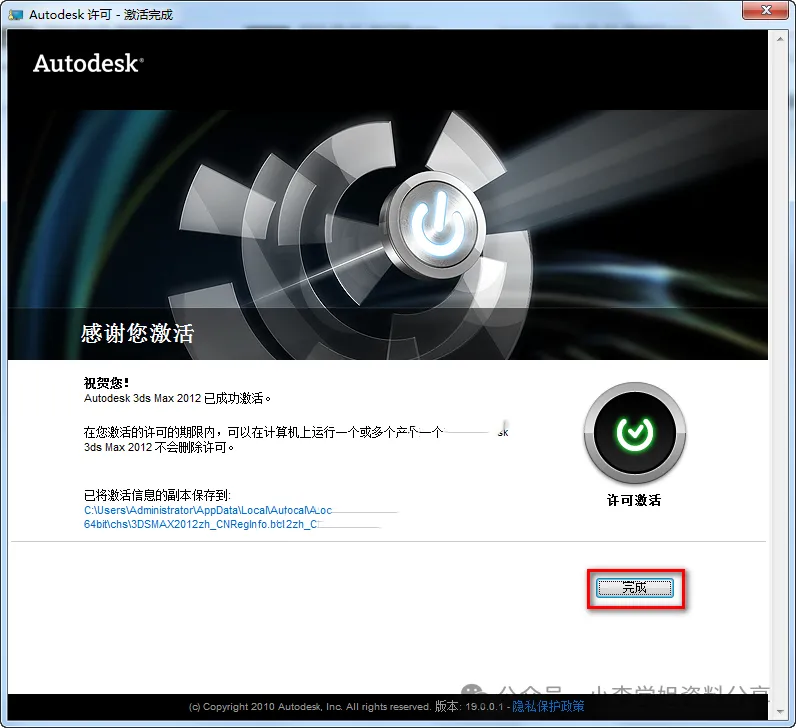Open the saved activation info file path link
Image resolution: width=796 pixels, height=728 pixels.
[x=208, y=517]
